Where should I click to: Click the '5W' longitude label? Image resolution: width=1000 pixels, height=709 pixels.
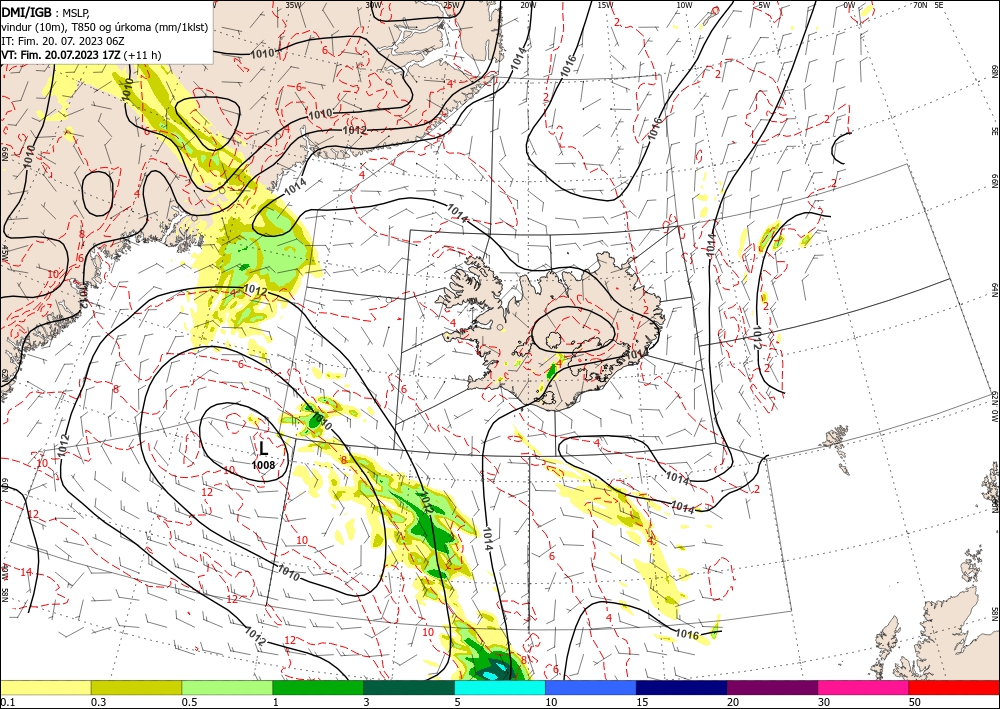coord(764,5)
